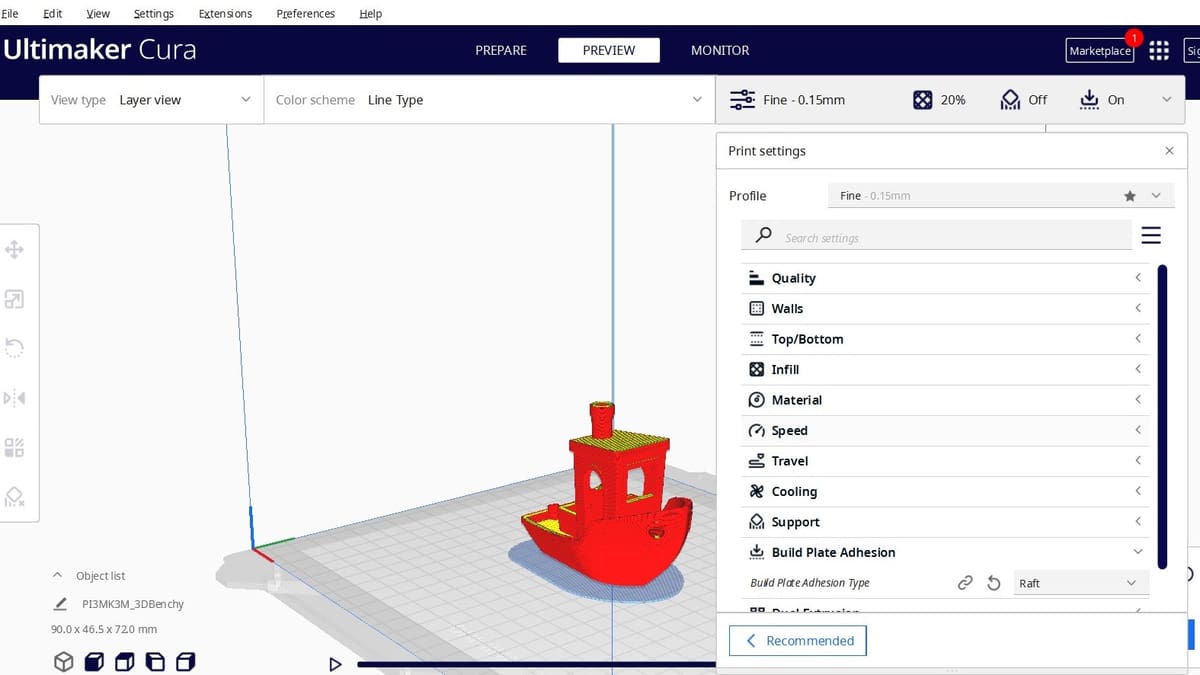Open the Profile dropdown showing Fine
The height and width of the screenshot is (675, 1200).
pyautogui.click(x=1002, y=196)
